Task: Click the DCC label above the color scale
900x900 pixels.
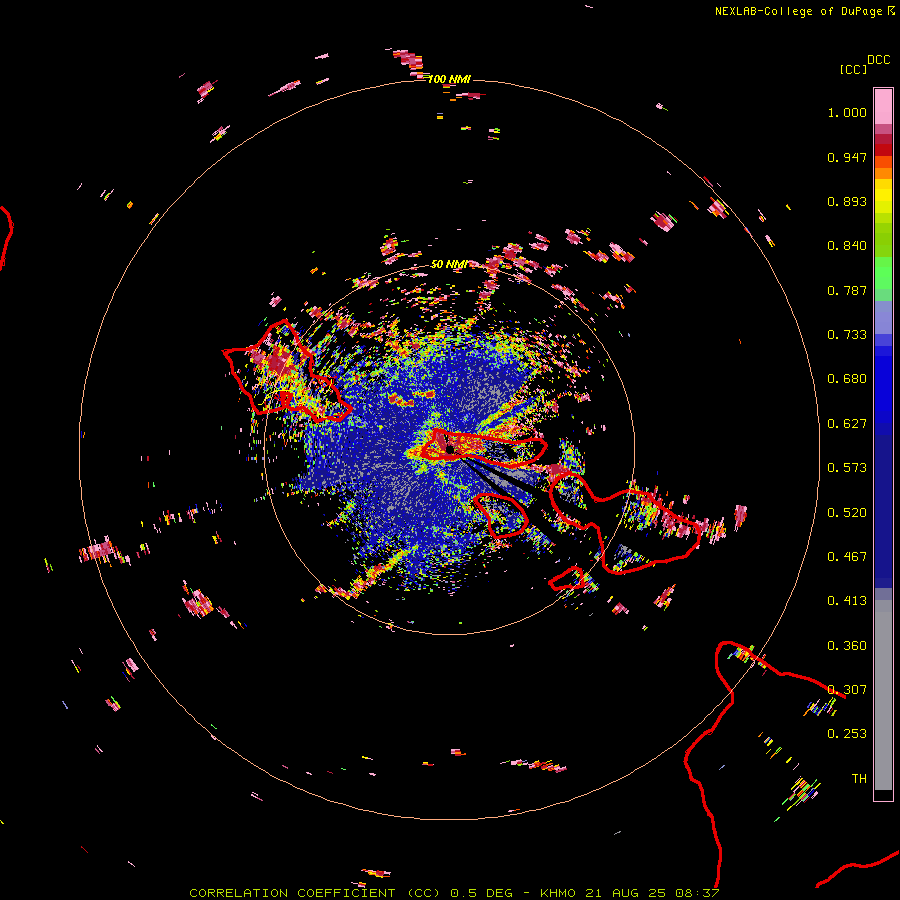Action: pyautogui.click(x=879, y=60)
